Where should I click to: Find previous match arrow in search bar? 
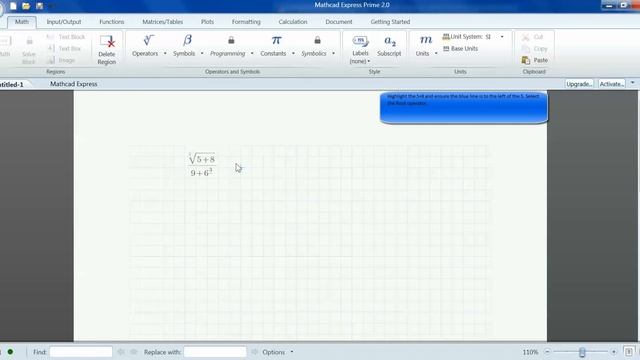121,351
